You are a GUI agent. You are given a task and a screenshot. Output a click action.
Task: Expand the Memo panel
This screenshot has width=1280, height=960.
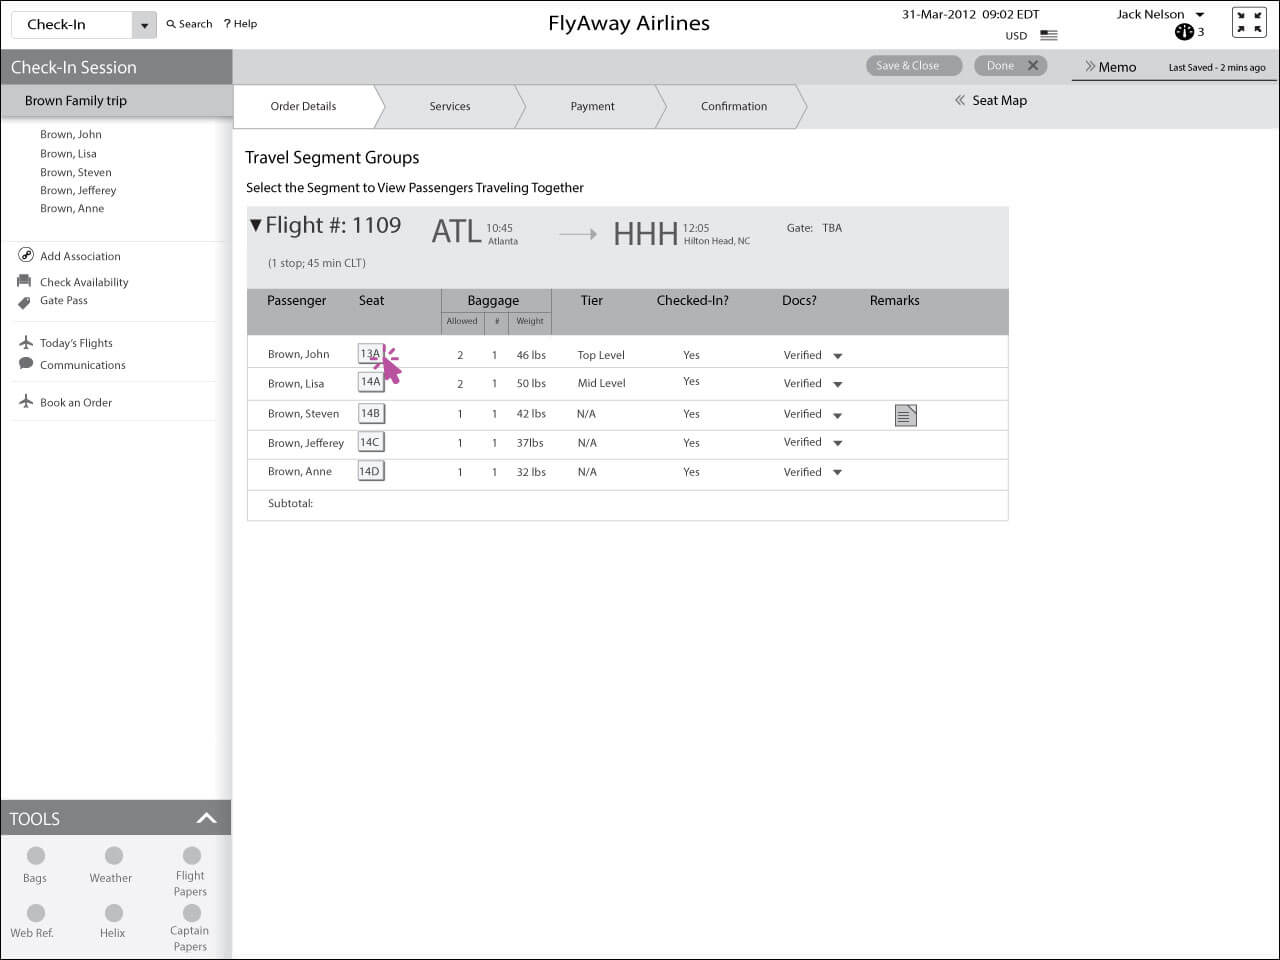point(1110,67)
